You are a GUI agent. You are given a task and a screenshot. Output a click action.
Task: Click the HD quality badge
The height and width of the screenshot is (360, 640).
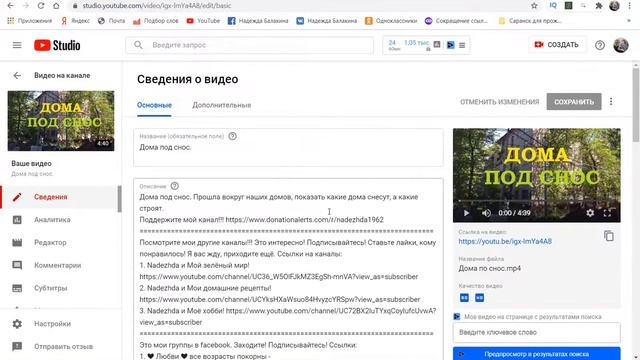pos(480,298)
